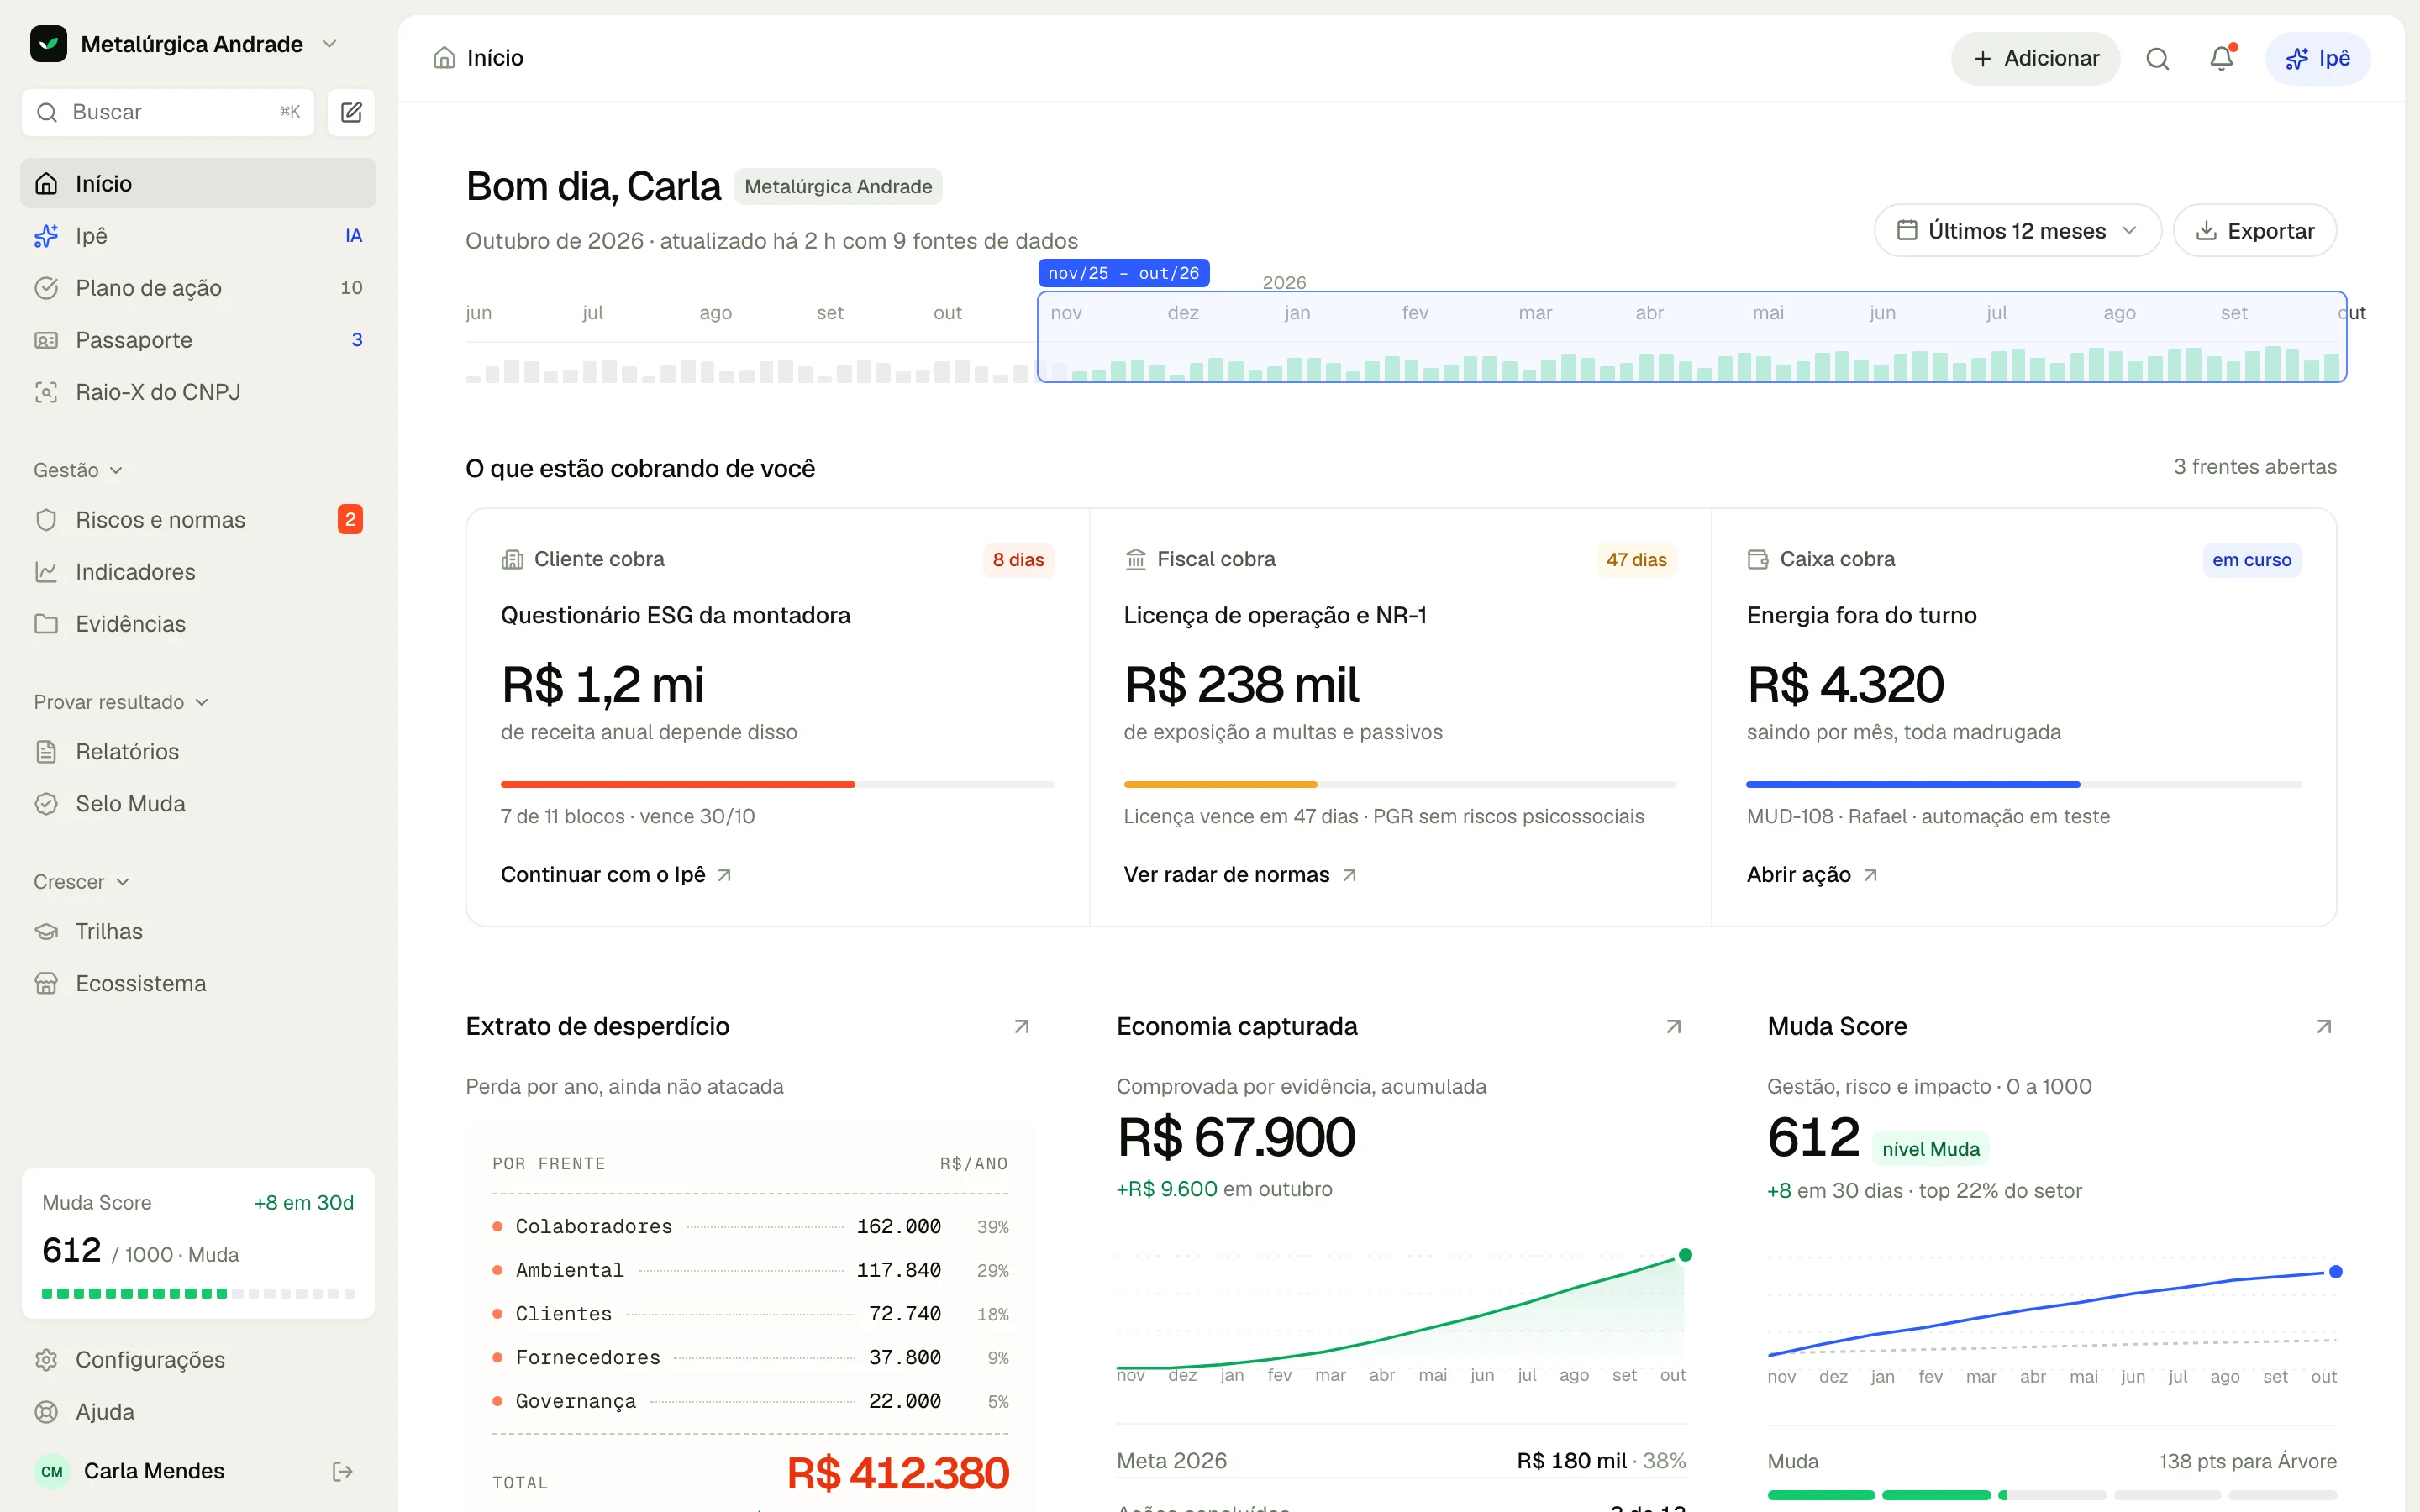
Task: Open the Últimos 12 meses period dropdown
Action: [2017, 231]
